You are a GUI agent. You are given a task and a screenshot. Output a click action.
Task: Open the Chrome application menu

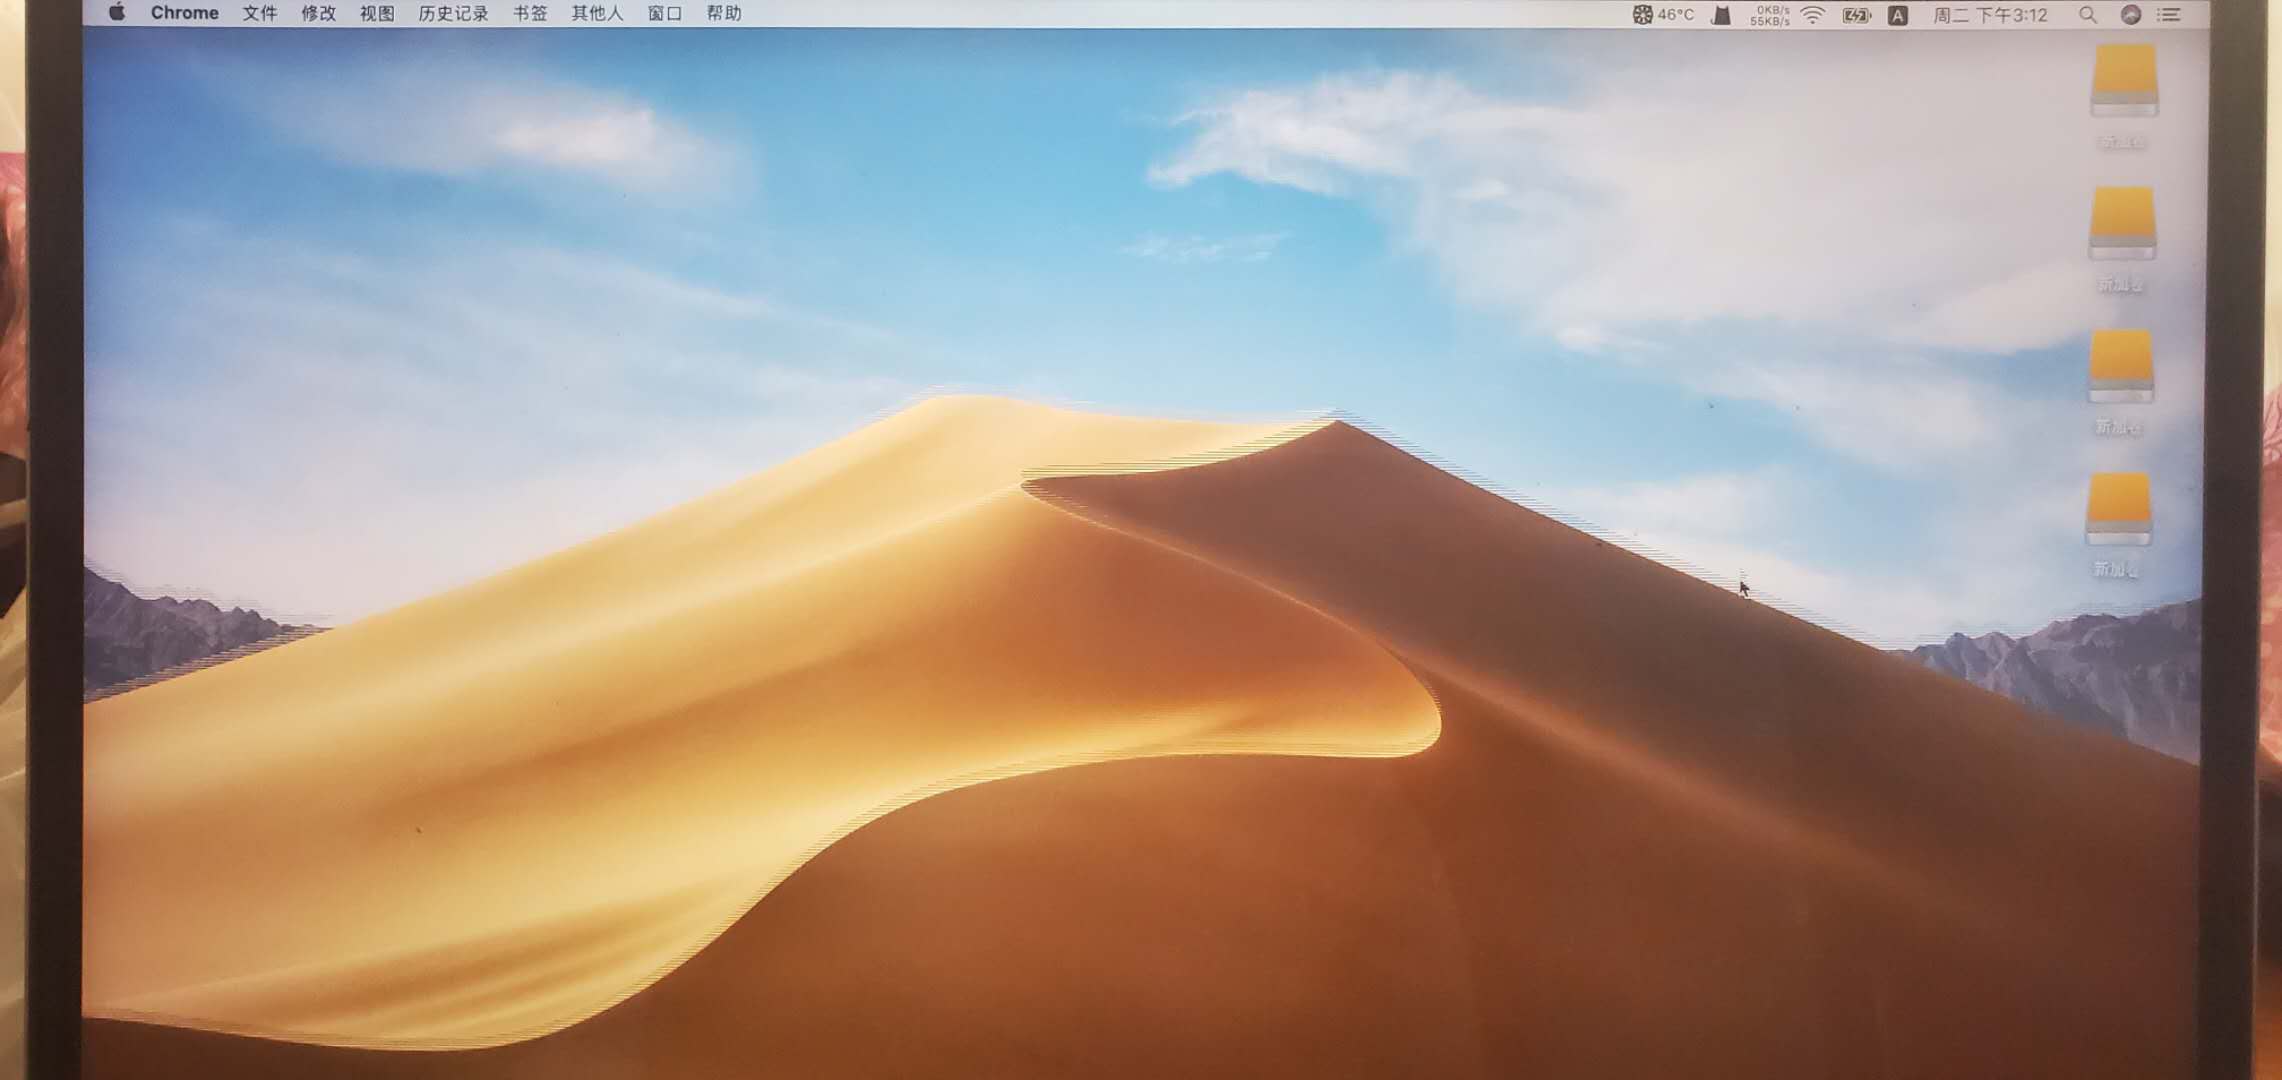pos(184,13)
